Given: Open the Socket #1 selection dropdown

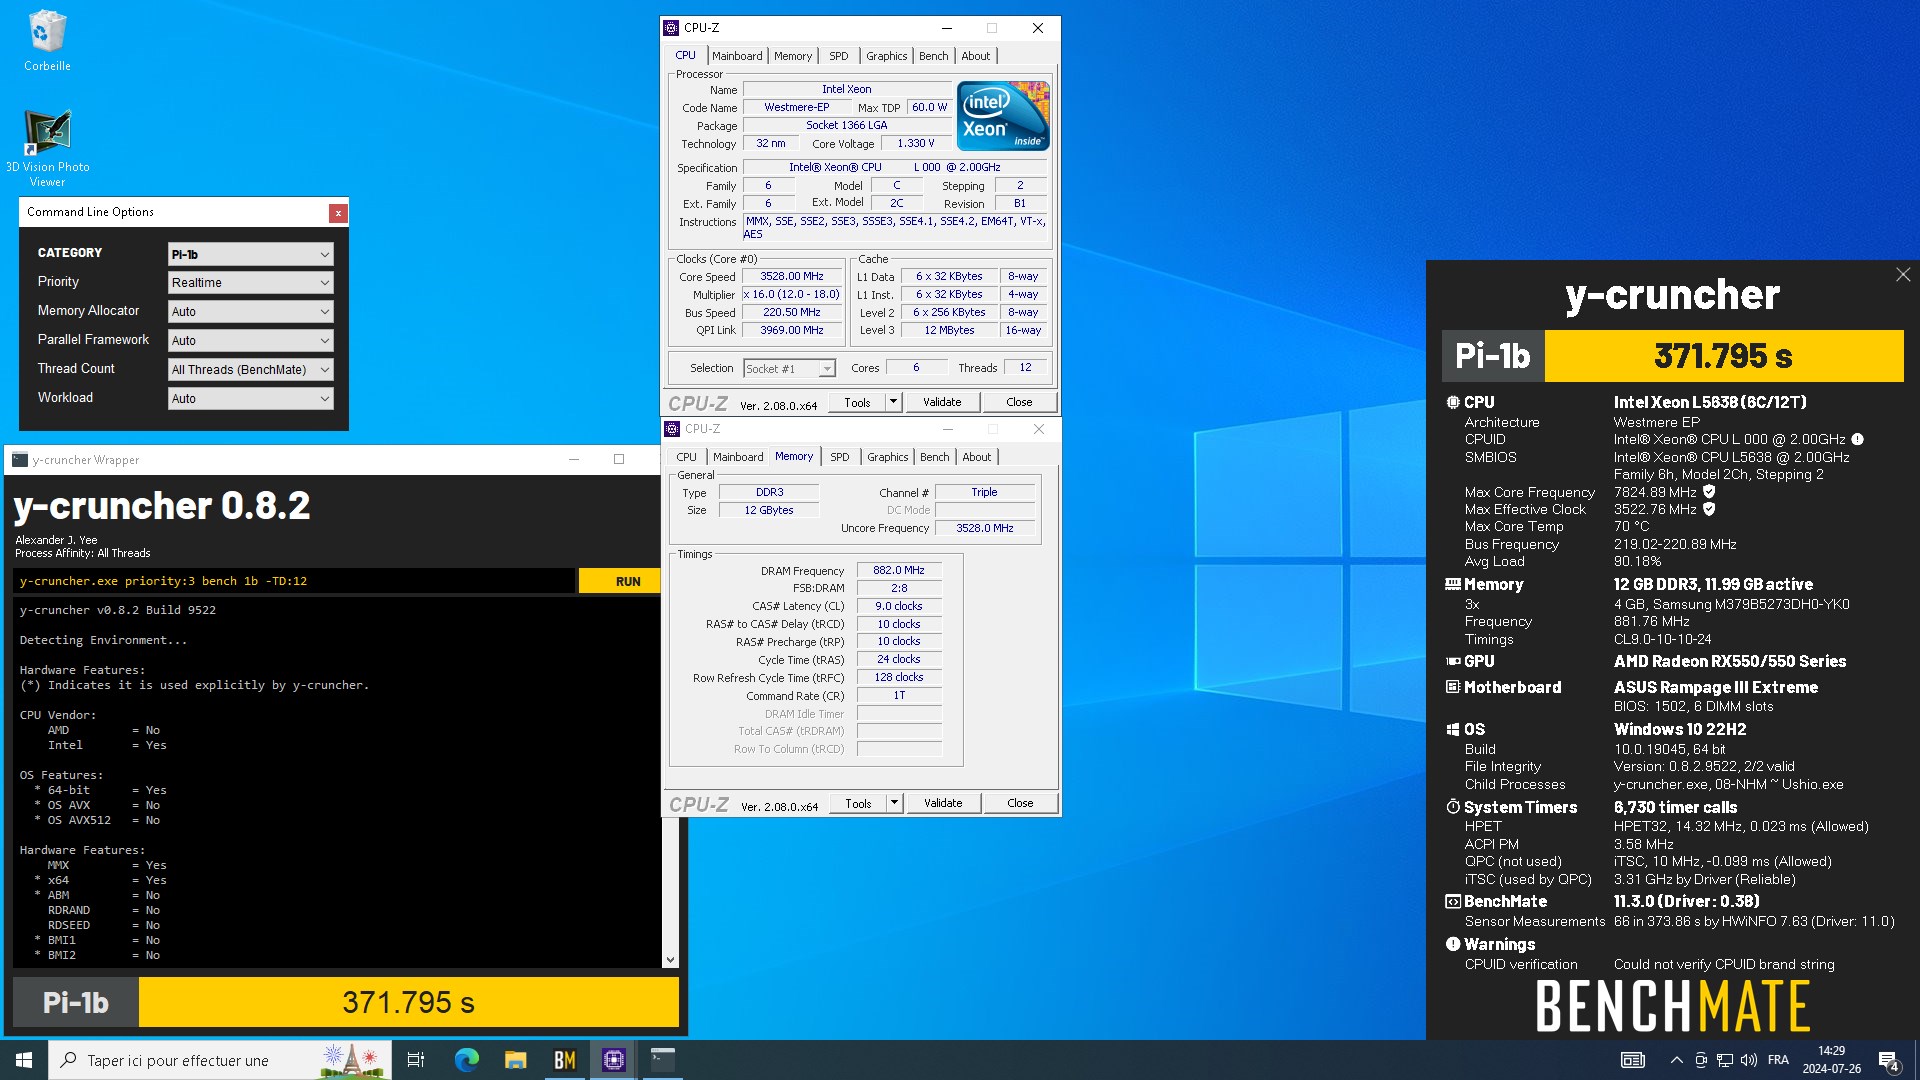Looking at the screenshot, I should (x=789, y=369).
